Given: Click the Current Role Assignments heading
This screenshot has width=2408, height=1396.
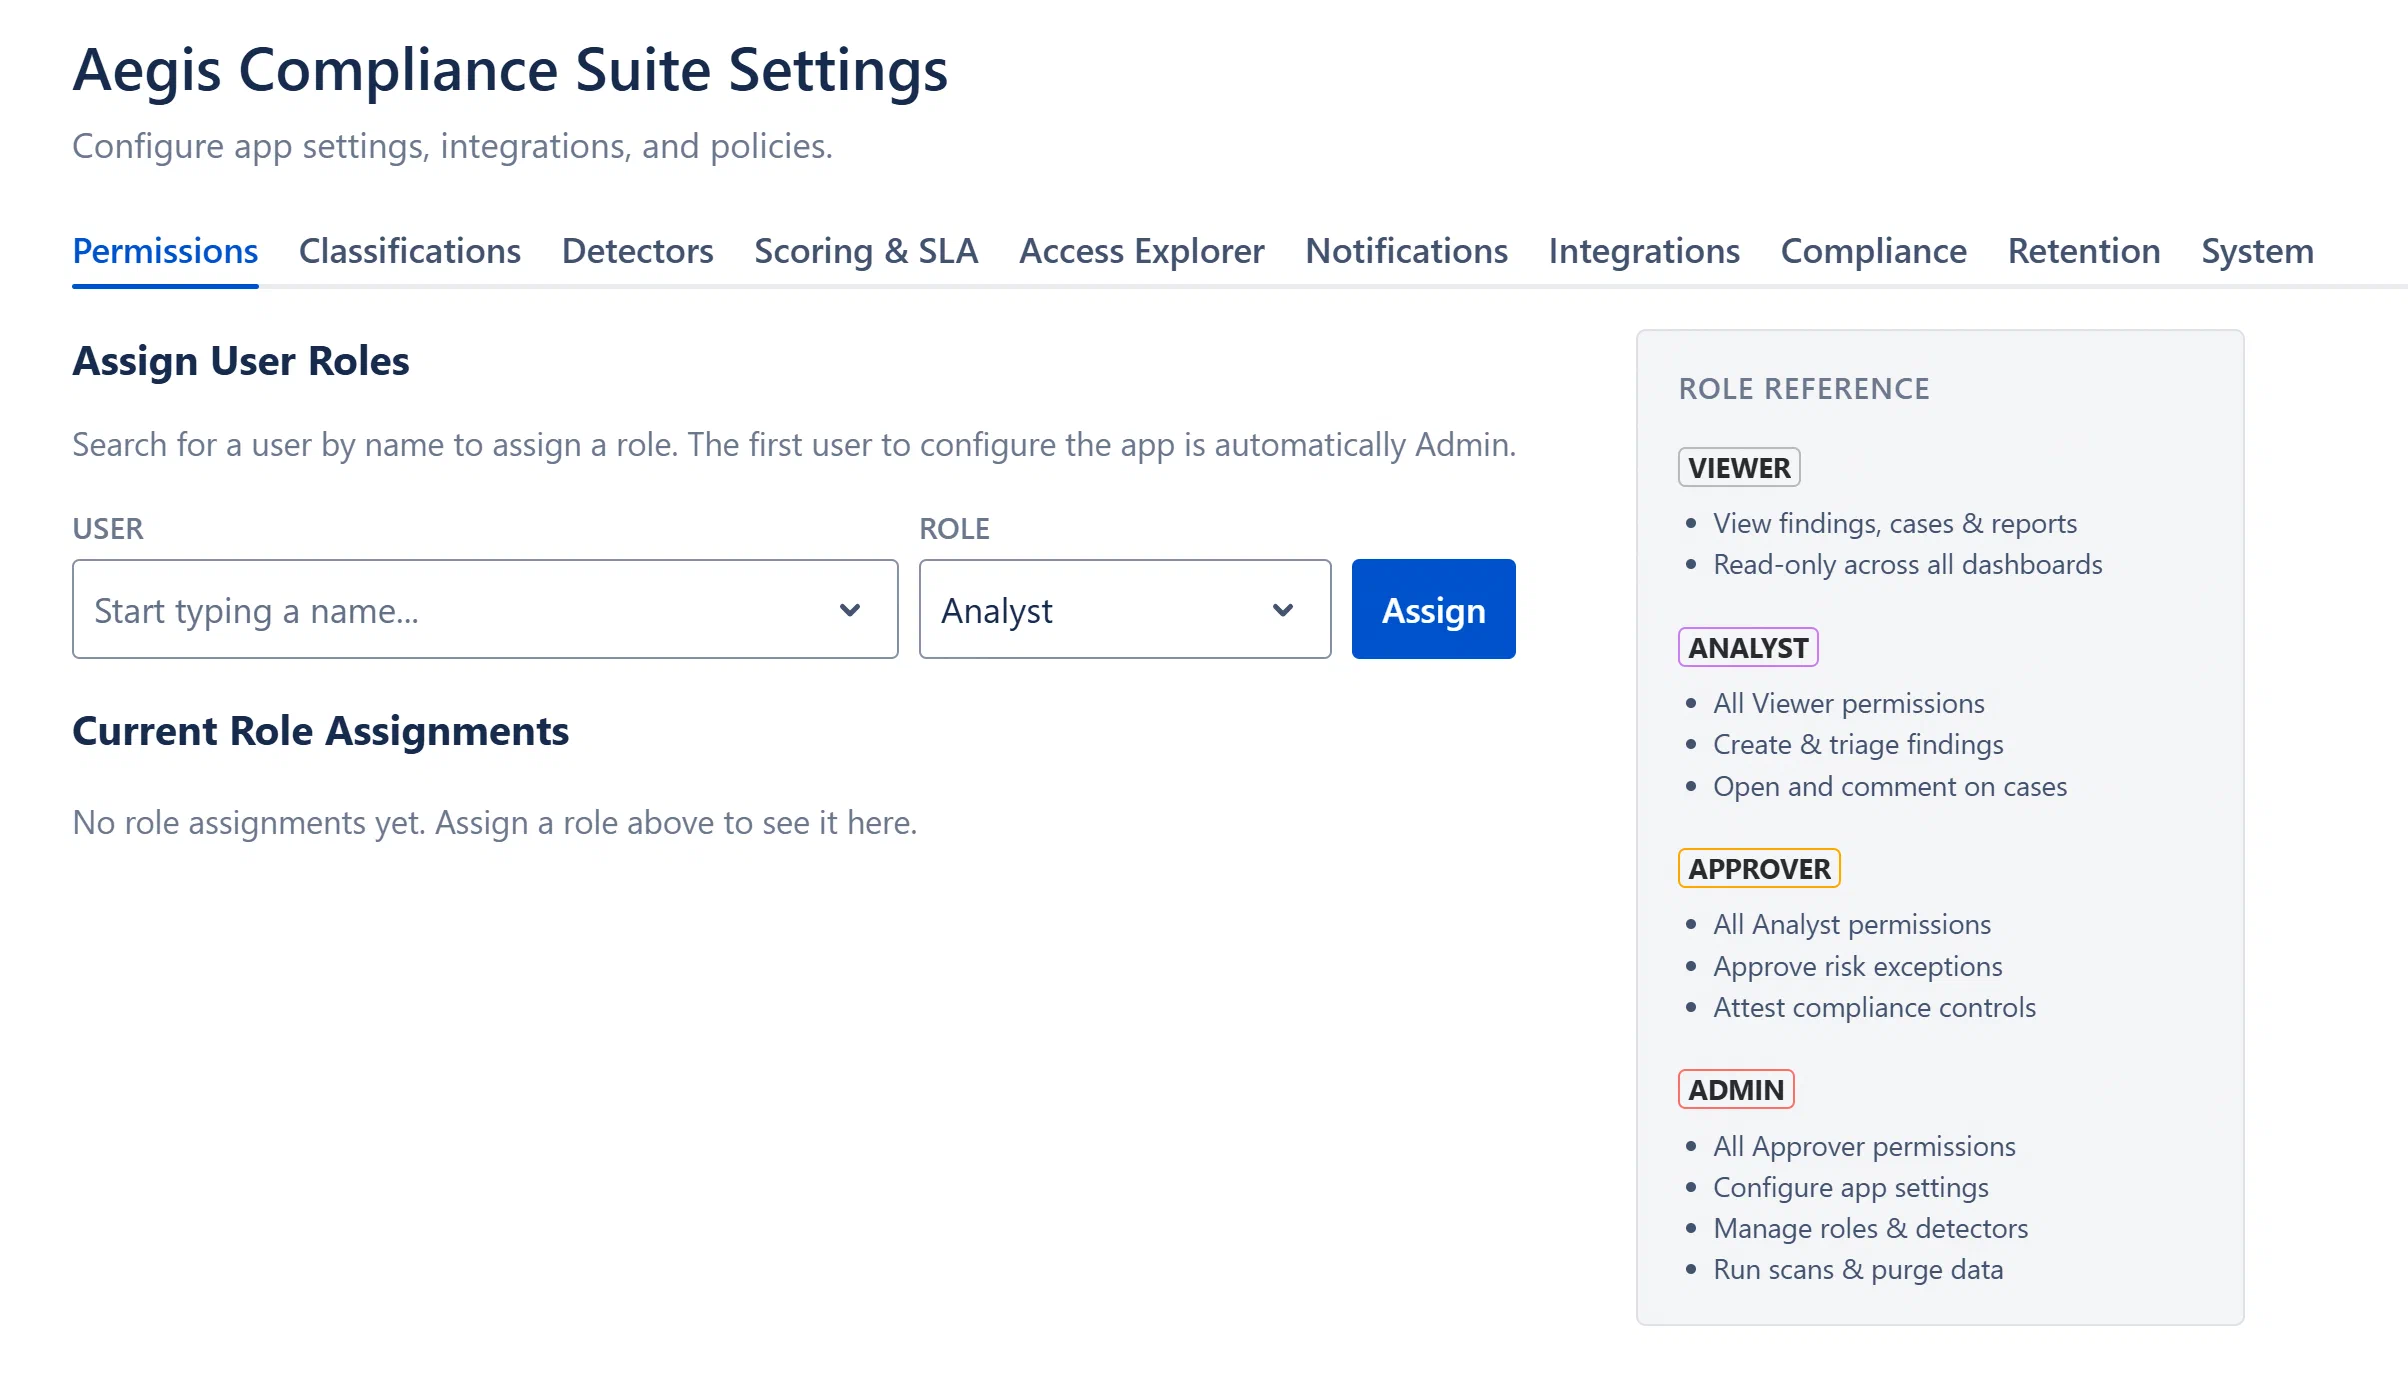Looking at the screenshot, I should point(321,731).
